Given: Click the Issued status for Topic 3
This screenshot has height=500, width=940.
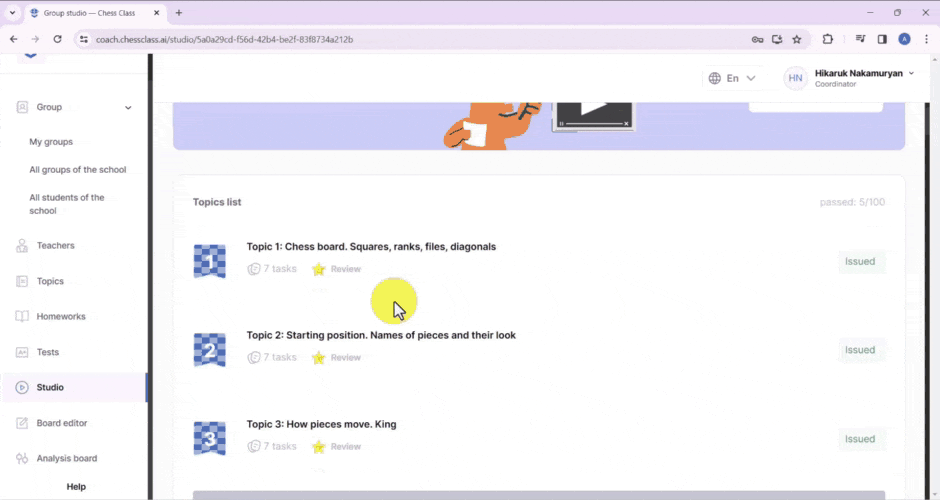Looking at the screenshot, I should click(860, 439).
